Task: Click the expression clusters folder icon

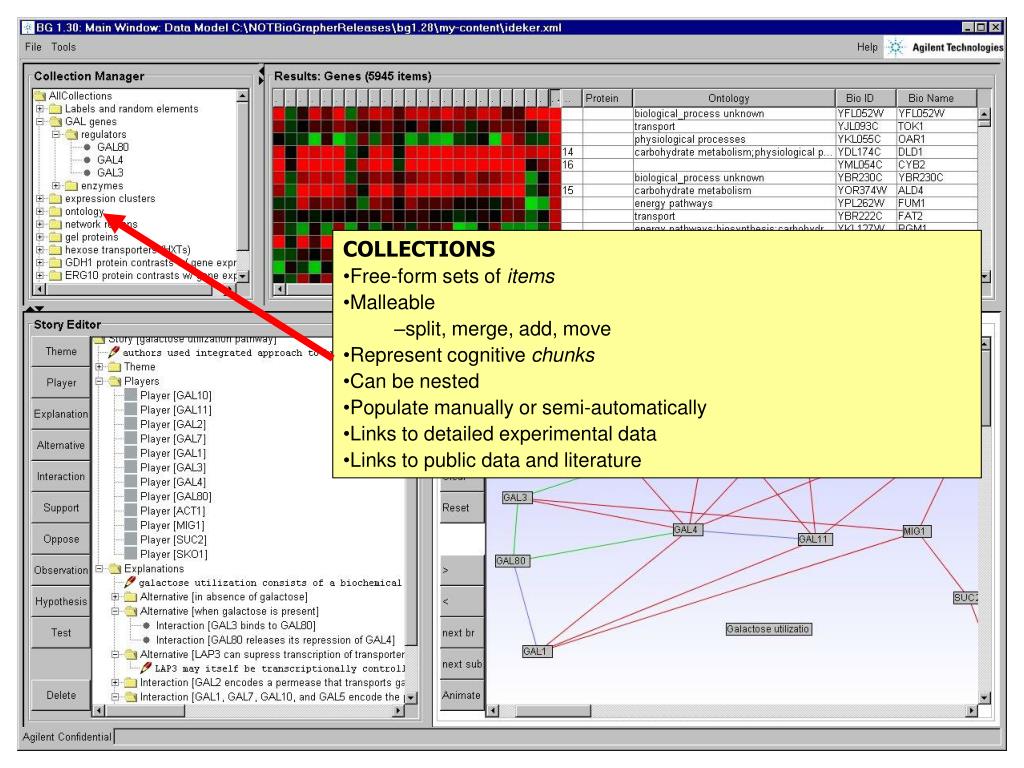Action: pos(56,199)
